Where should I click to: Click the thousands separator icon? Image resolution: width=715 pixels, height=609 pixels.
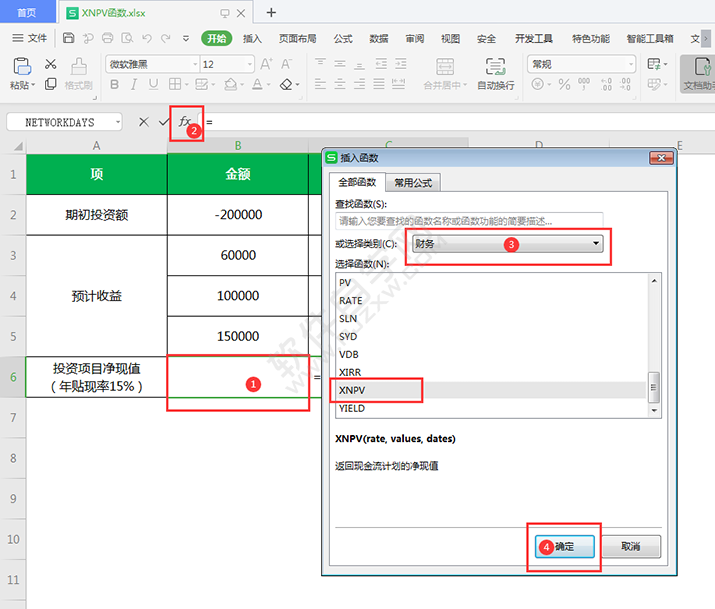(584, 84)
